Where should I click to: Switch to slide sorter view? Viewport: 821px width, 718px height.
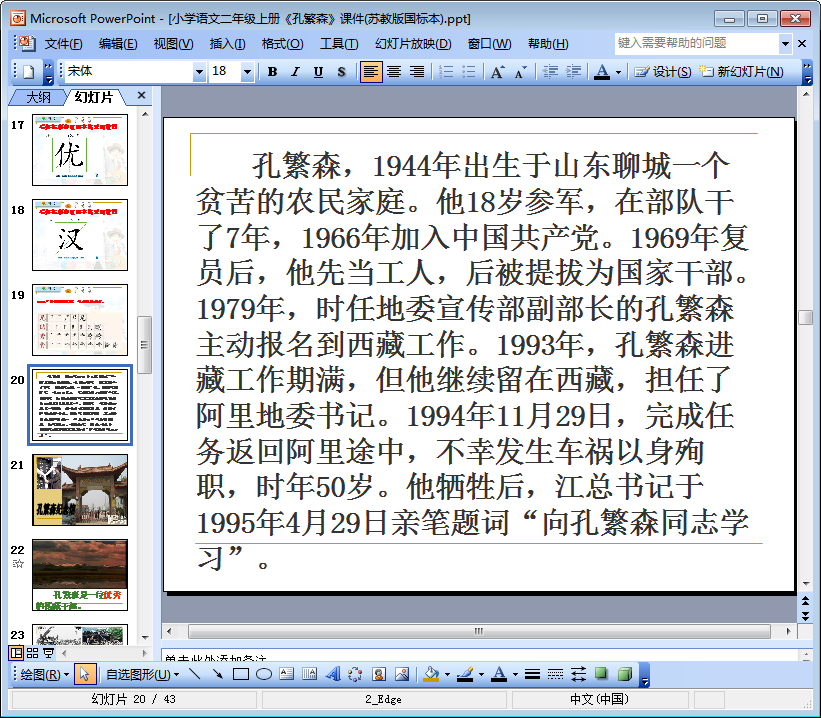click(32, 653)
